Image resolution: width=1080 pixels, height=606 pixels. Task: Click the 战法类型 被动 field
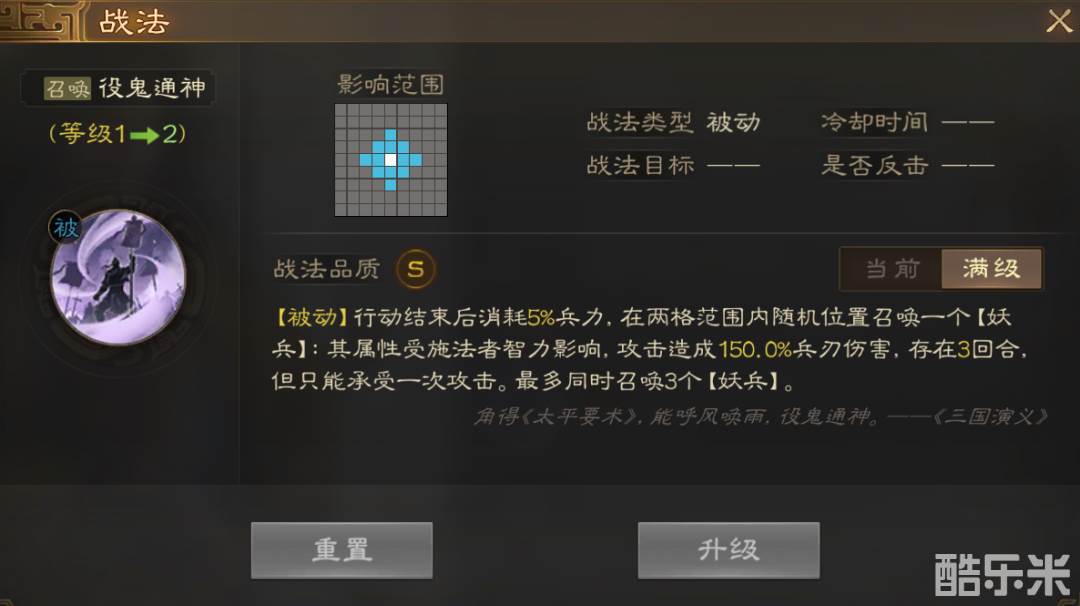click(673, 123)
